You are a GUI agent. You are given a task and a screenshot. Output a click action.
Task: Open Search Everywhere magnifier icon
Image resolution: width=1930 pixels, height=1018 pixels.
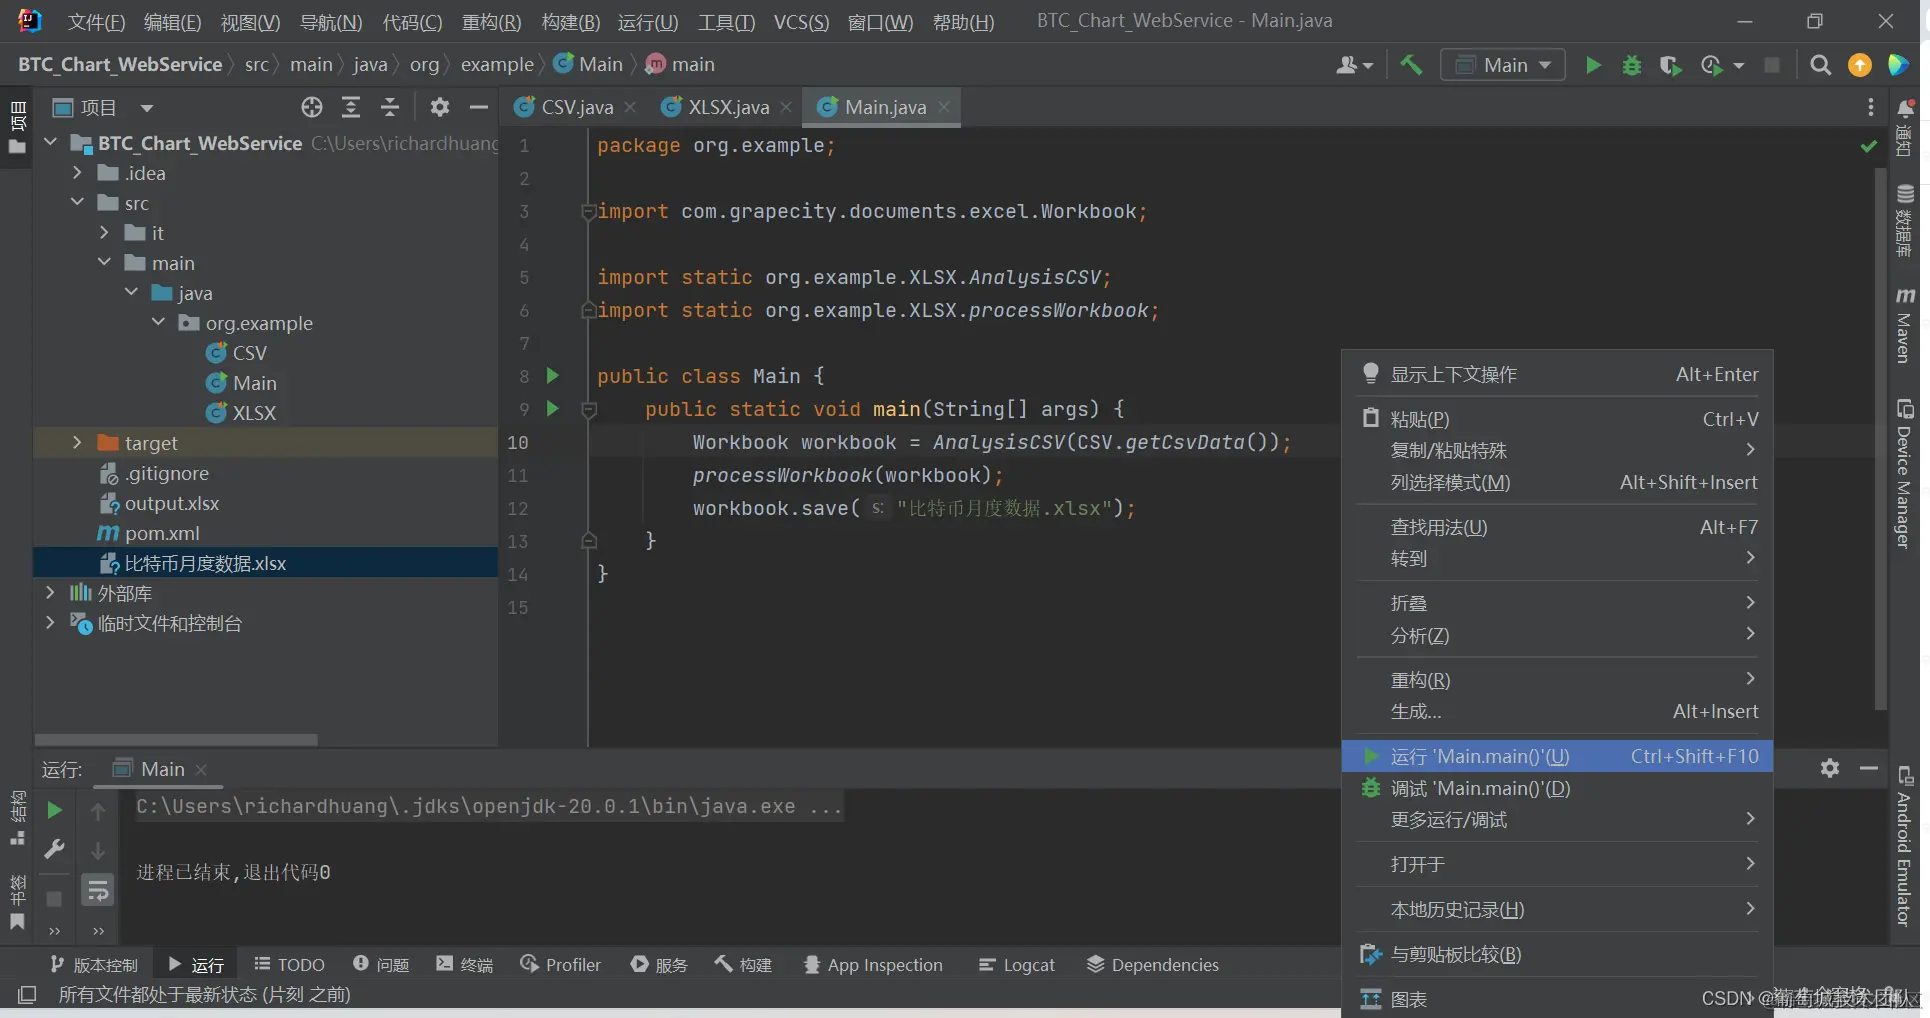1821,65
